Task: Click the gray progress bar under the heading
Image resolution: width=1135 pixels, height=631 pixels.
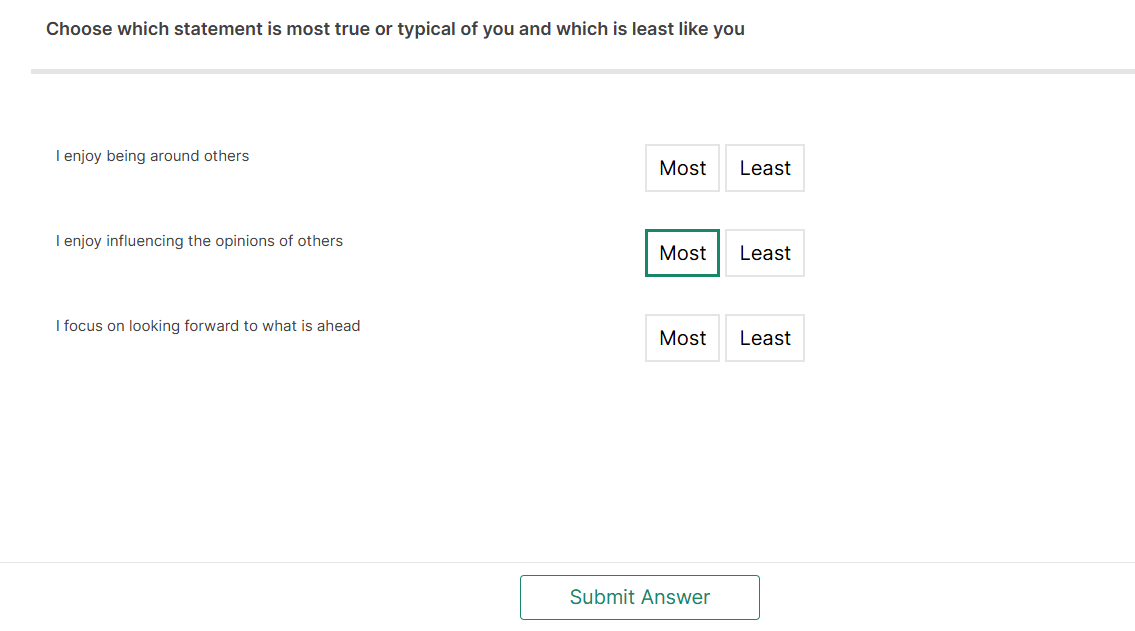Action: point(582,71)
